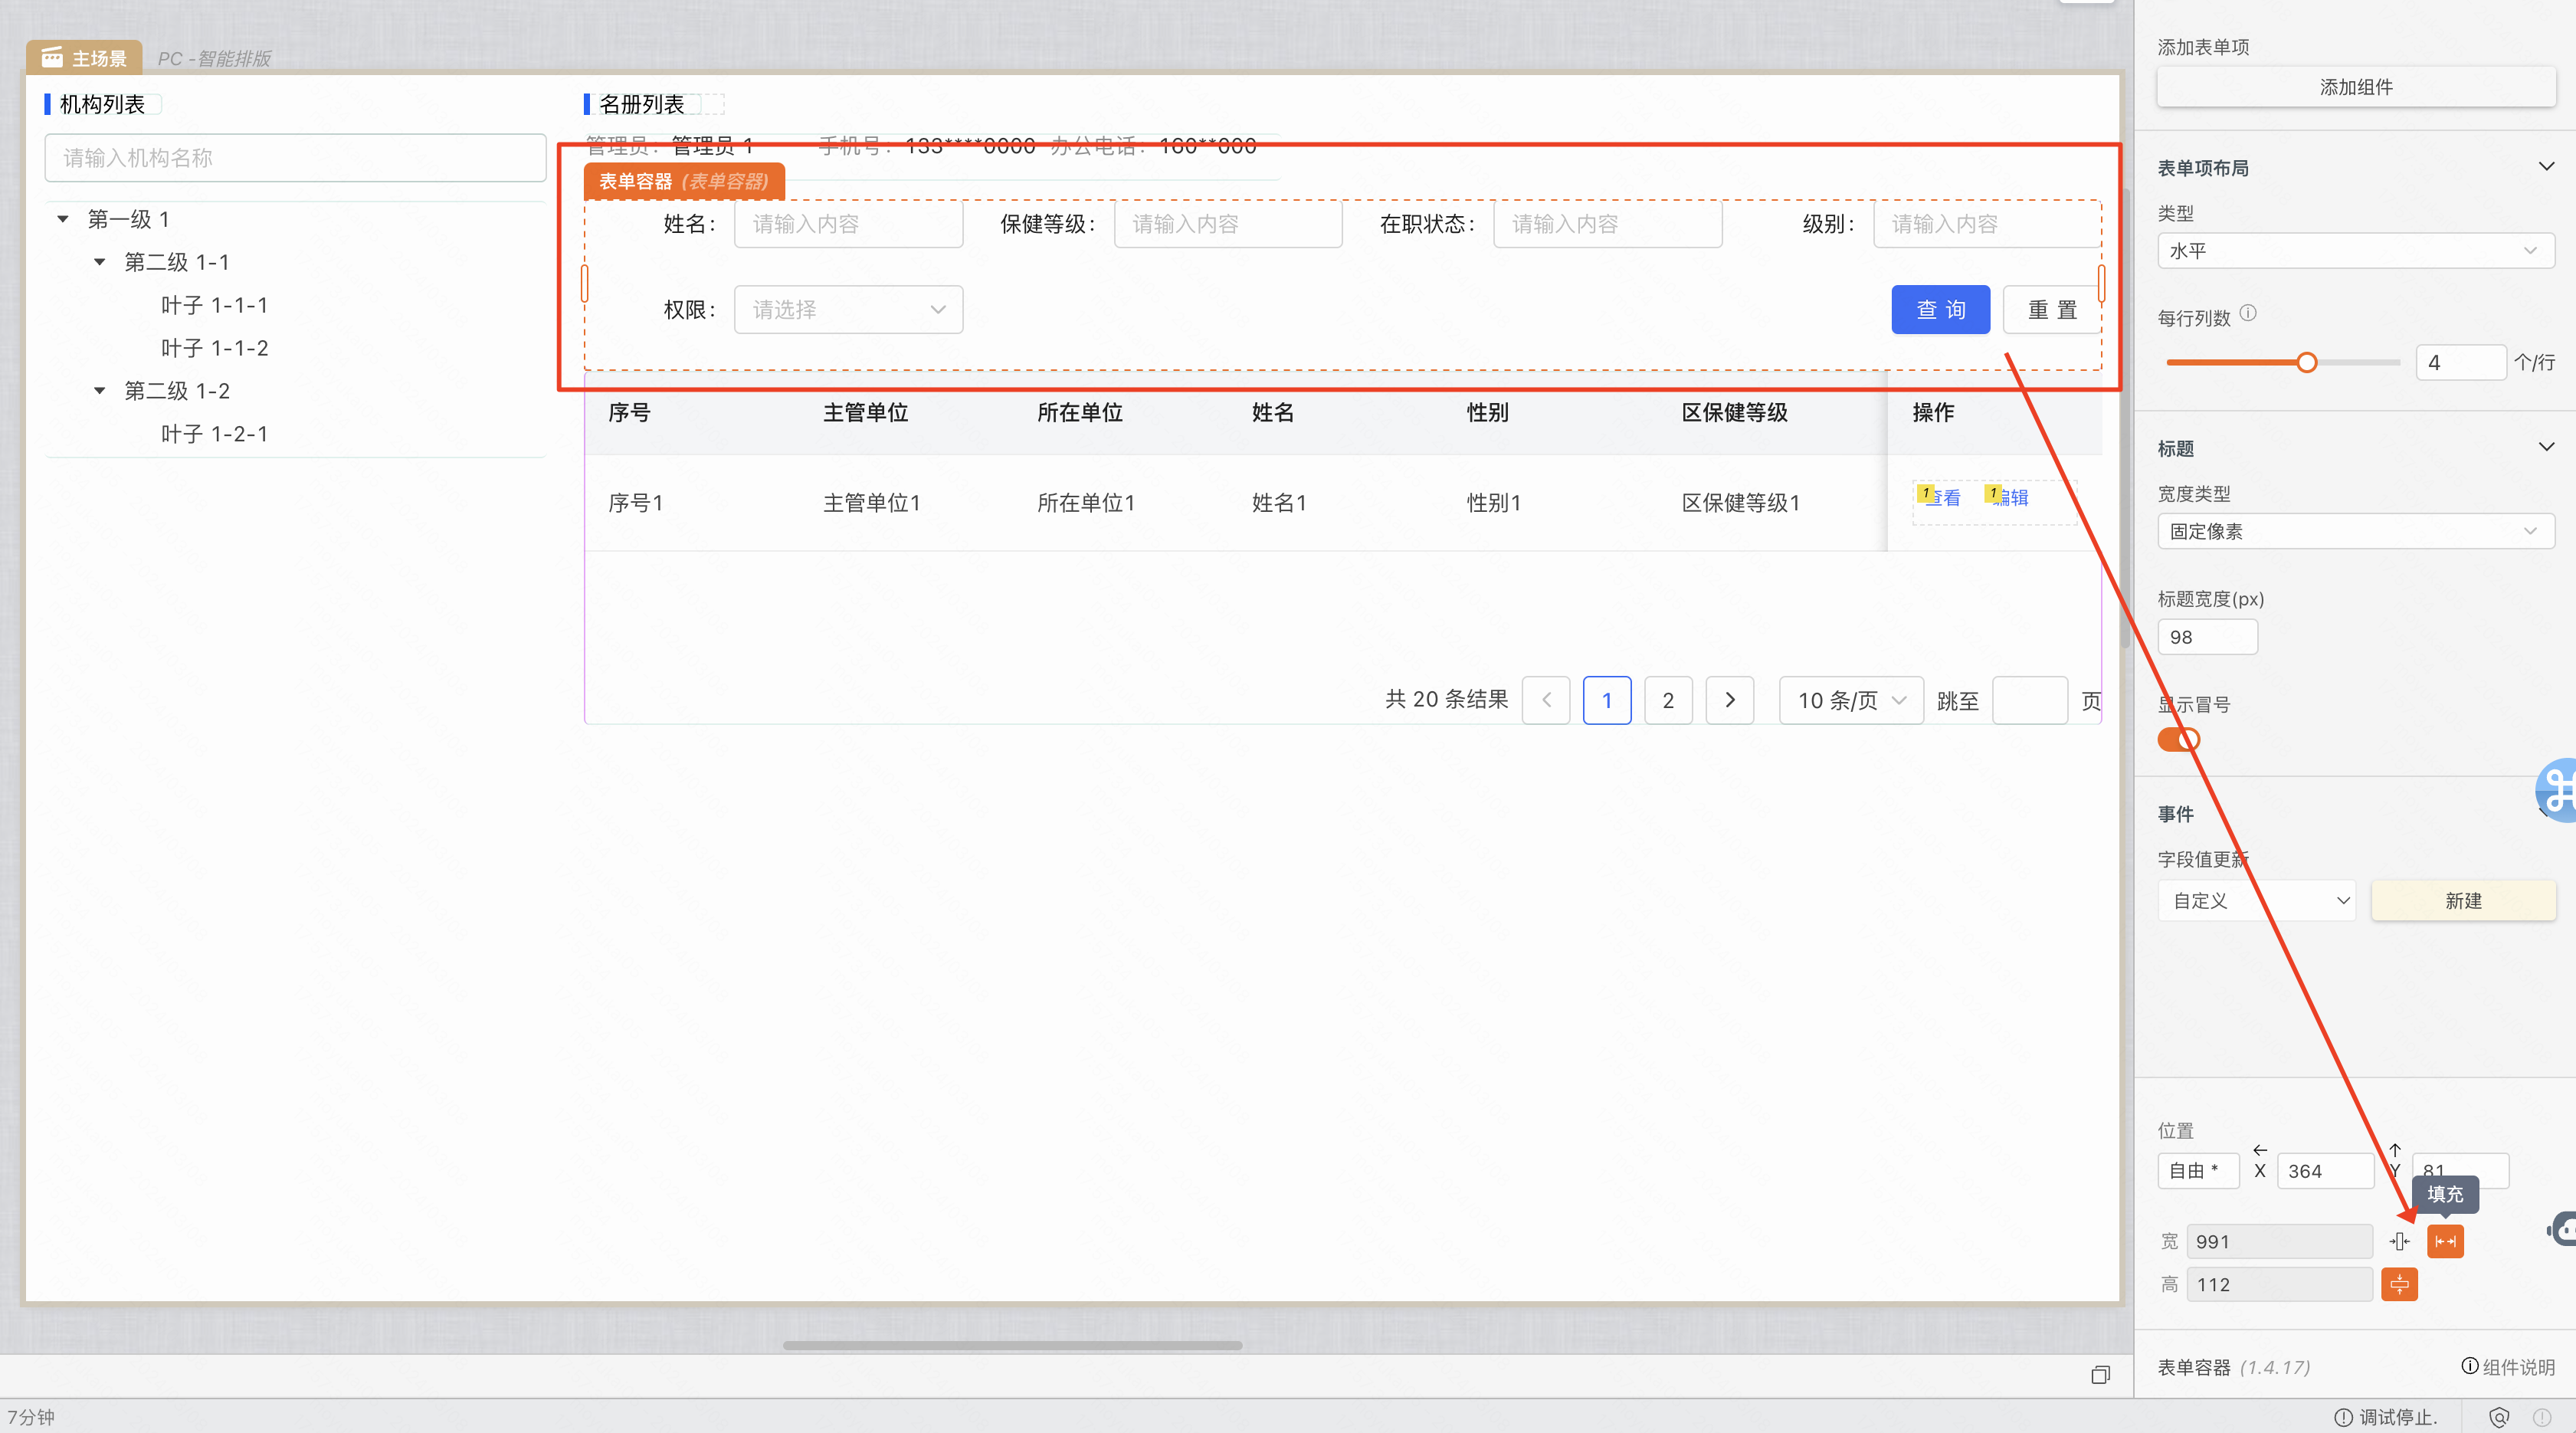Image resolution: width=2576 pixels, height=1433 pixels.
Task: Click the 跳至 page jump input
Action: click(2030, 700)
